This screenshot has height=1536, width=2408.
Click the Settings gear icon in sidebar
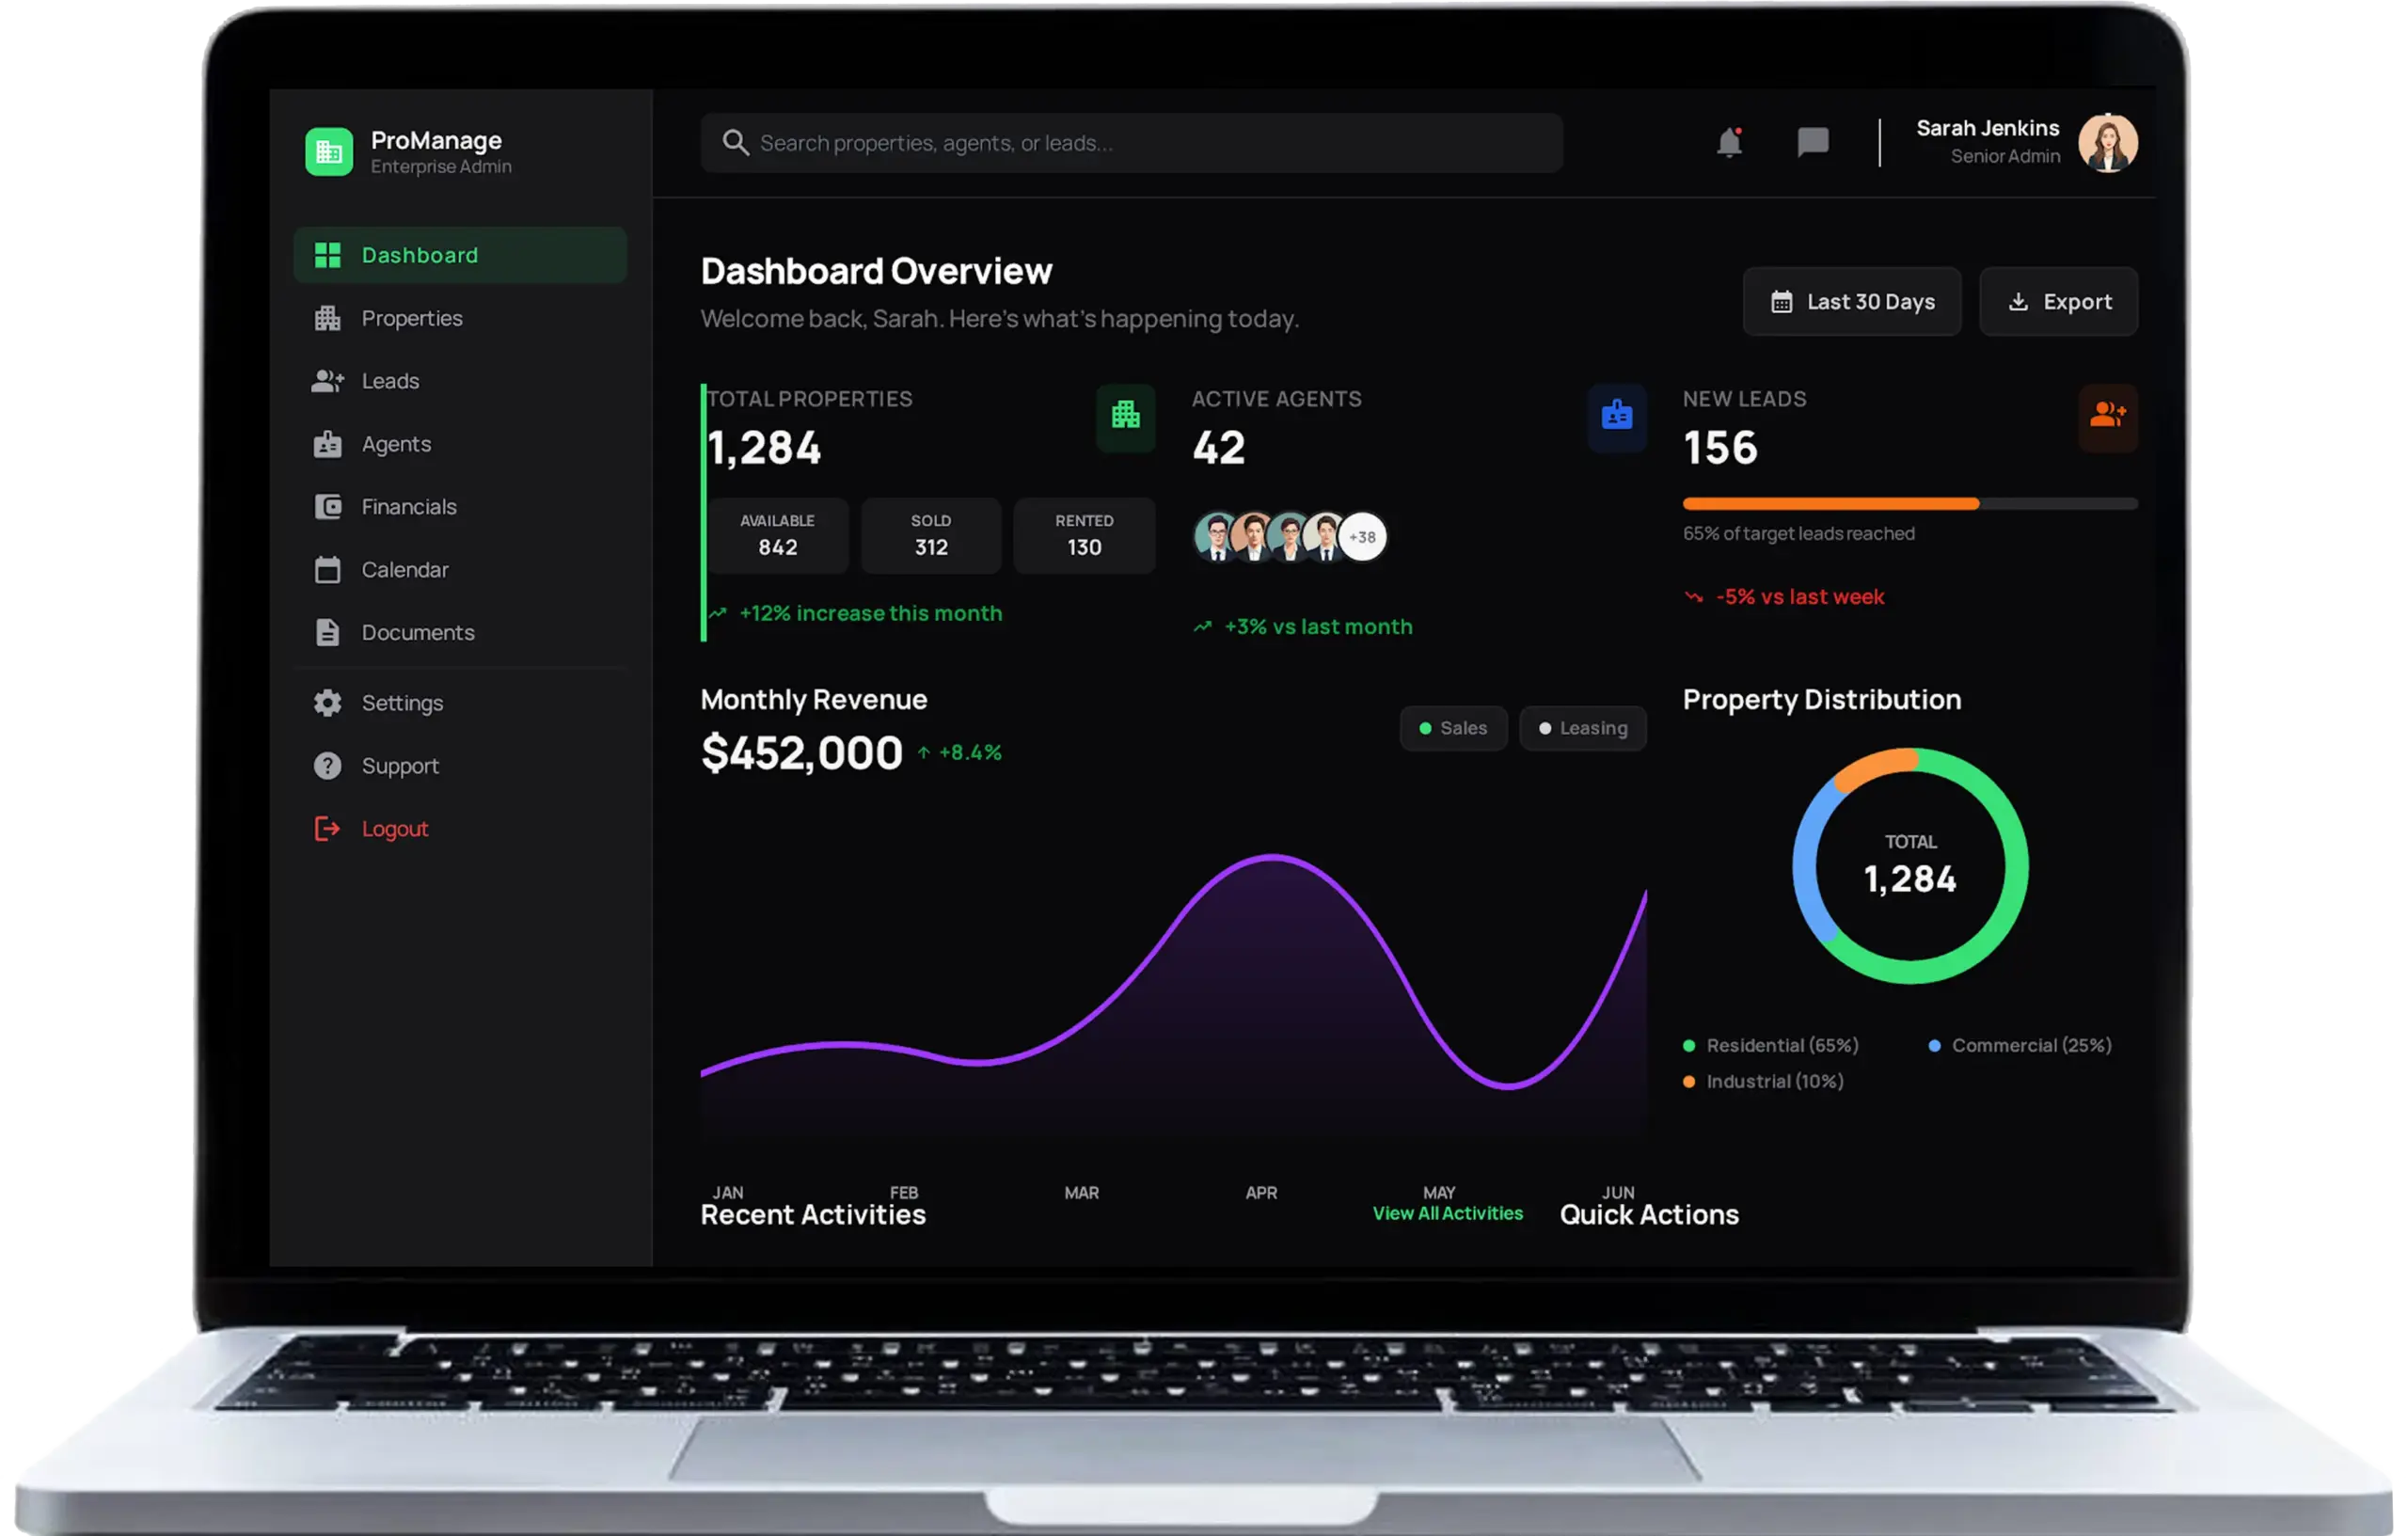pos(327,703)
